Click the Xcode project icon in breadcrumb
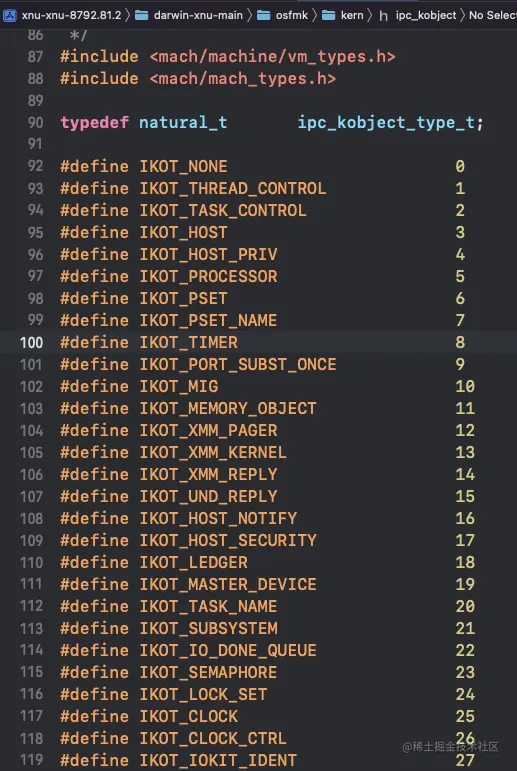517x771 pixels. click(x=10, y=15)
